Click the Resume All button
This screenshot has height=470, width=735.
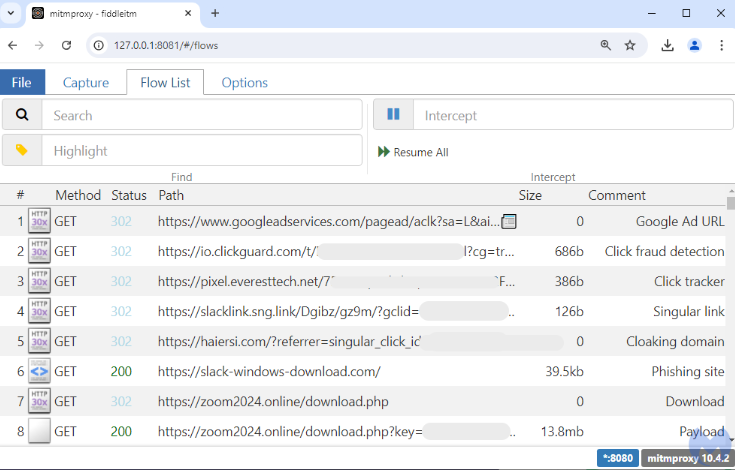pos(413,152)
